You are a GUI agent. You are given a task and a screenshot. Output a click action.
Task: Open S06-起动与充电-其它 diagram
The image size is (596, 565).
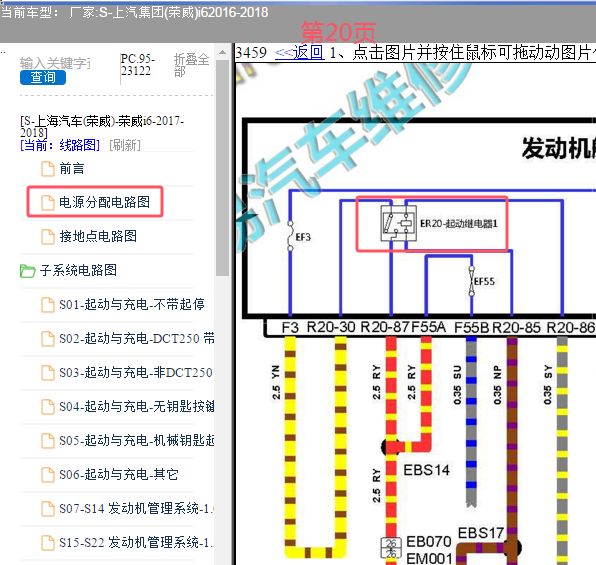pyautogui.click(x=119, y=475)
